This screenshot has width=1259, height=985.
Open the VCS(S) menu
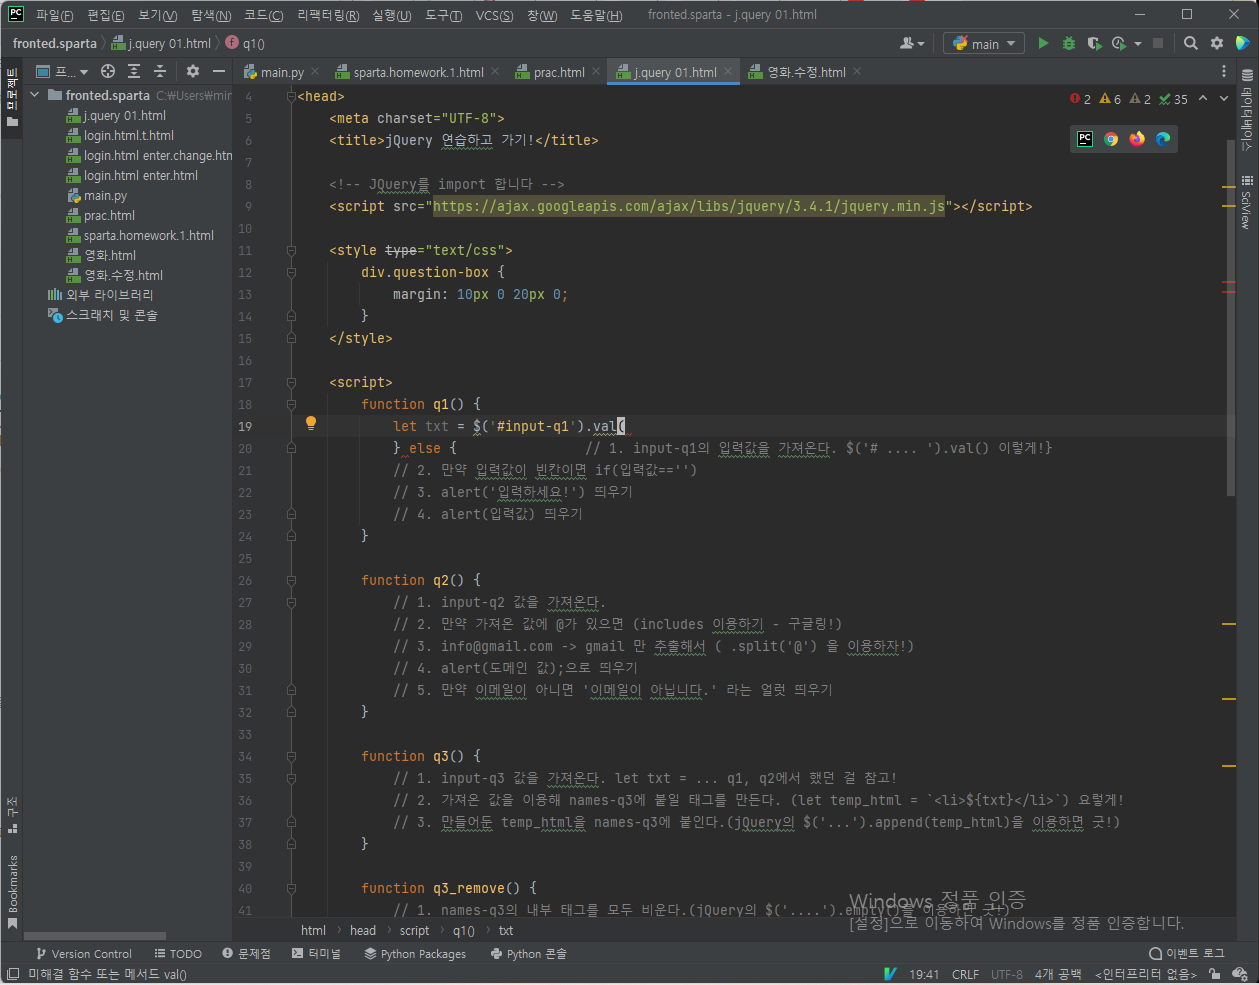(x=494, y=15)
